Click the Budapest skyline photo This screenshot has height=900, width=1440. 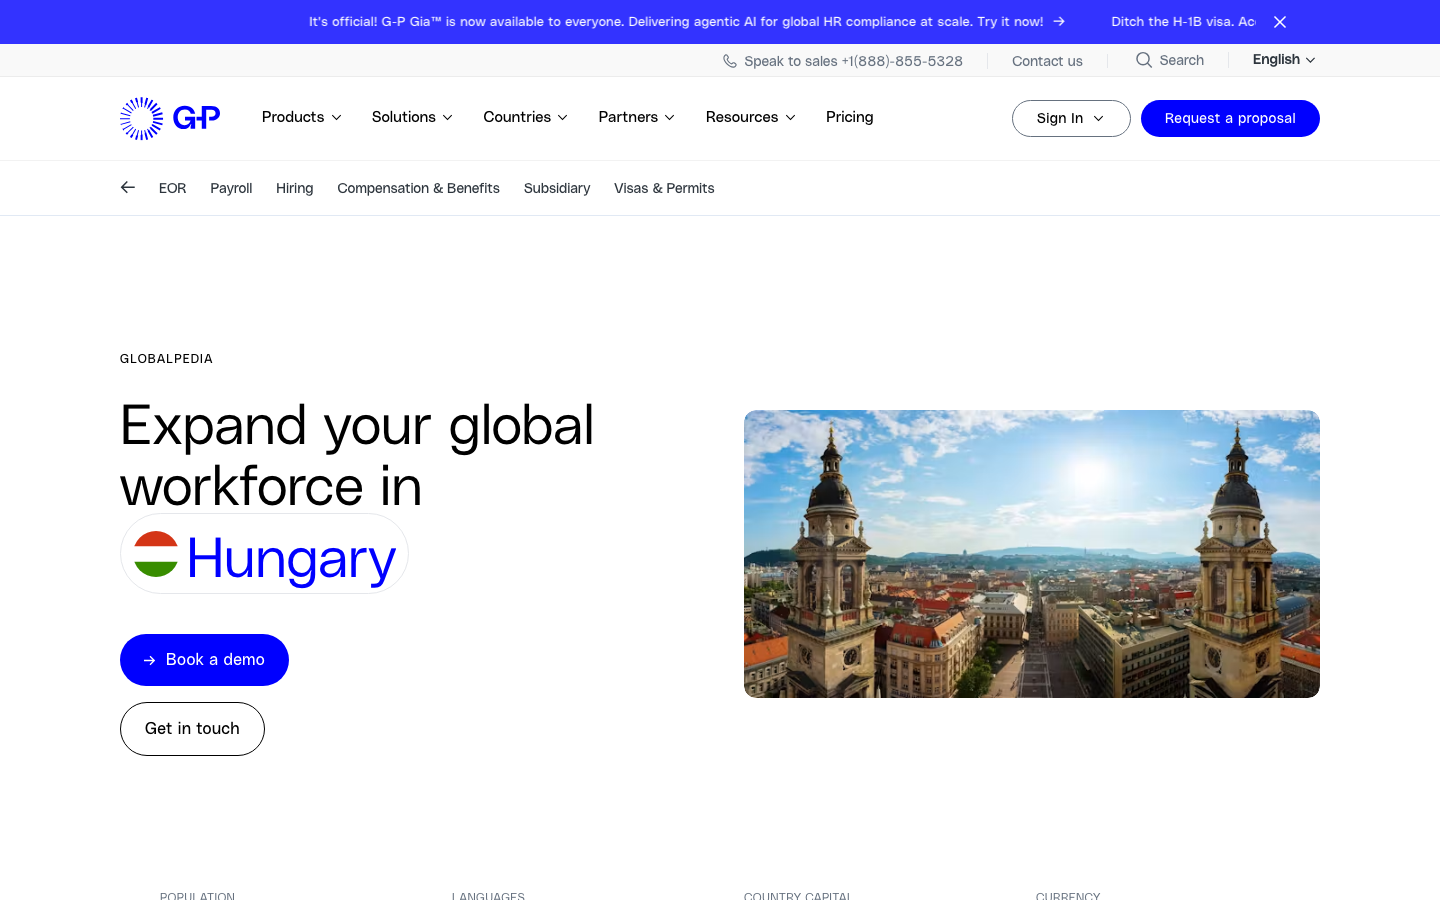[1032, 554]
